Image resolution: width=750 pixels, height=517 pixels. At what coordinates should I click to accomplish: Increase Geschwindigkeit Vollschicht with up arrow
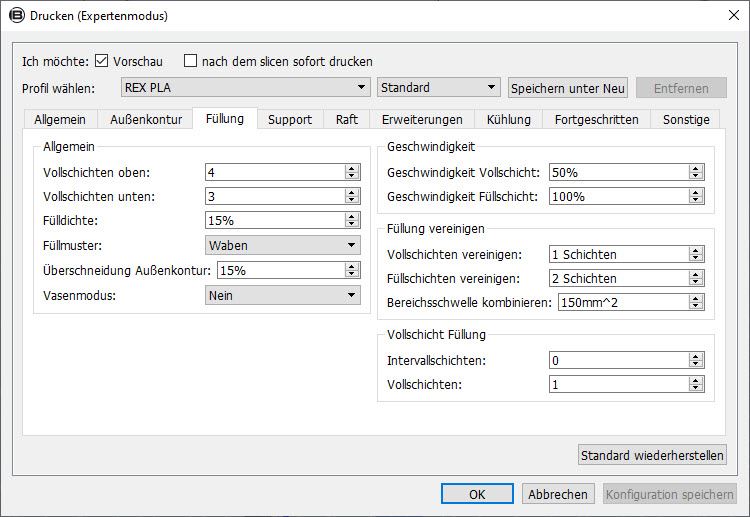coord(696,168)
